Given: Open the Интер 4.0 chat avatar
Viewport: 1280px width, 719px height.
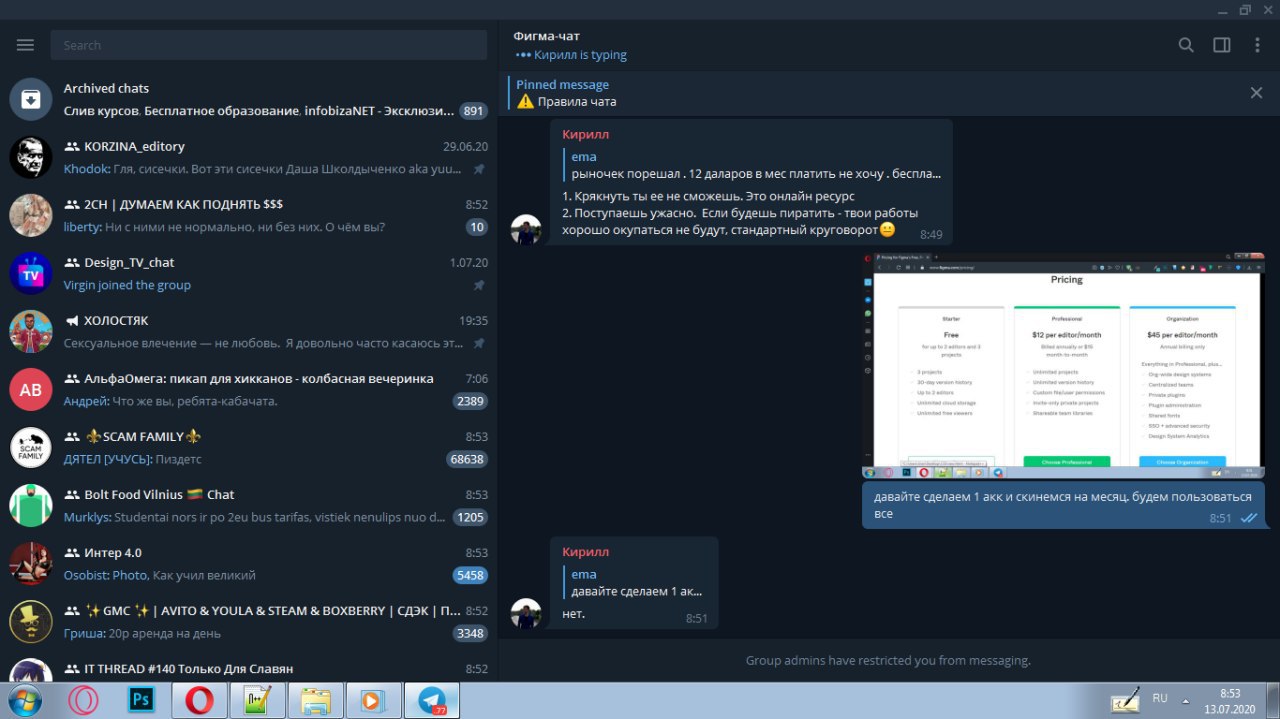Looking at the screenshot, I should (x=31, y=563).
